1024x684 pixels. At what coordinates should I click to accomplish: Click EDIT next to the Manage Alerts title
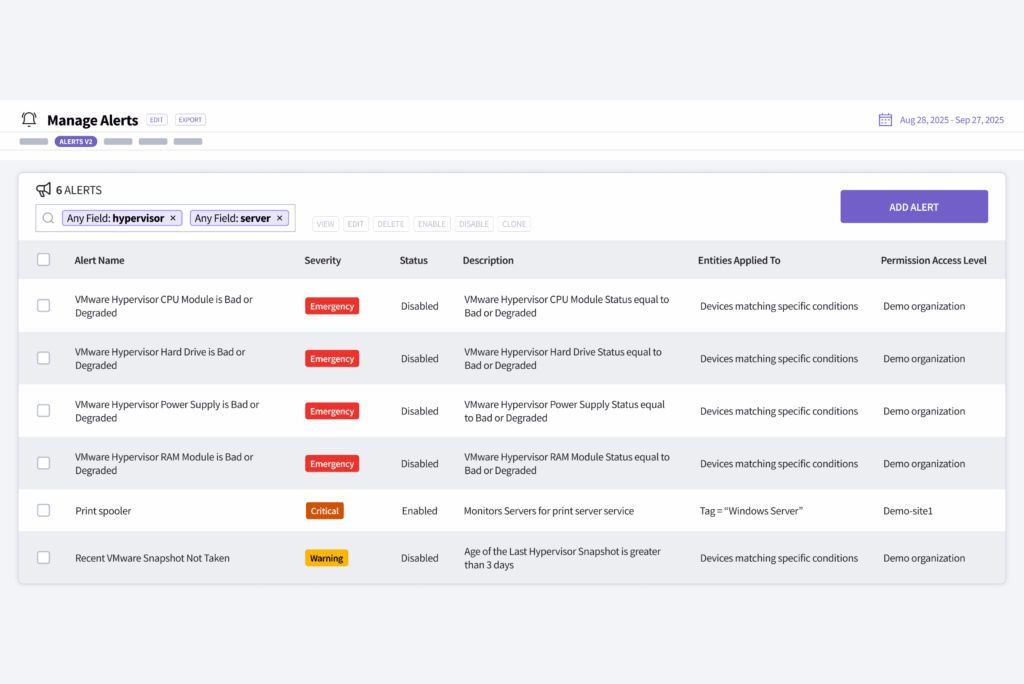click(x=156, y=119)
